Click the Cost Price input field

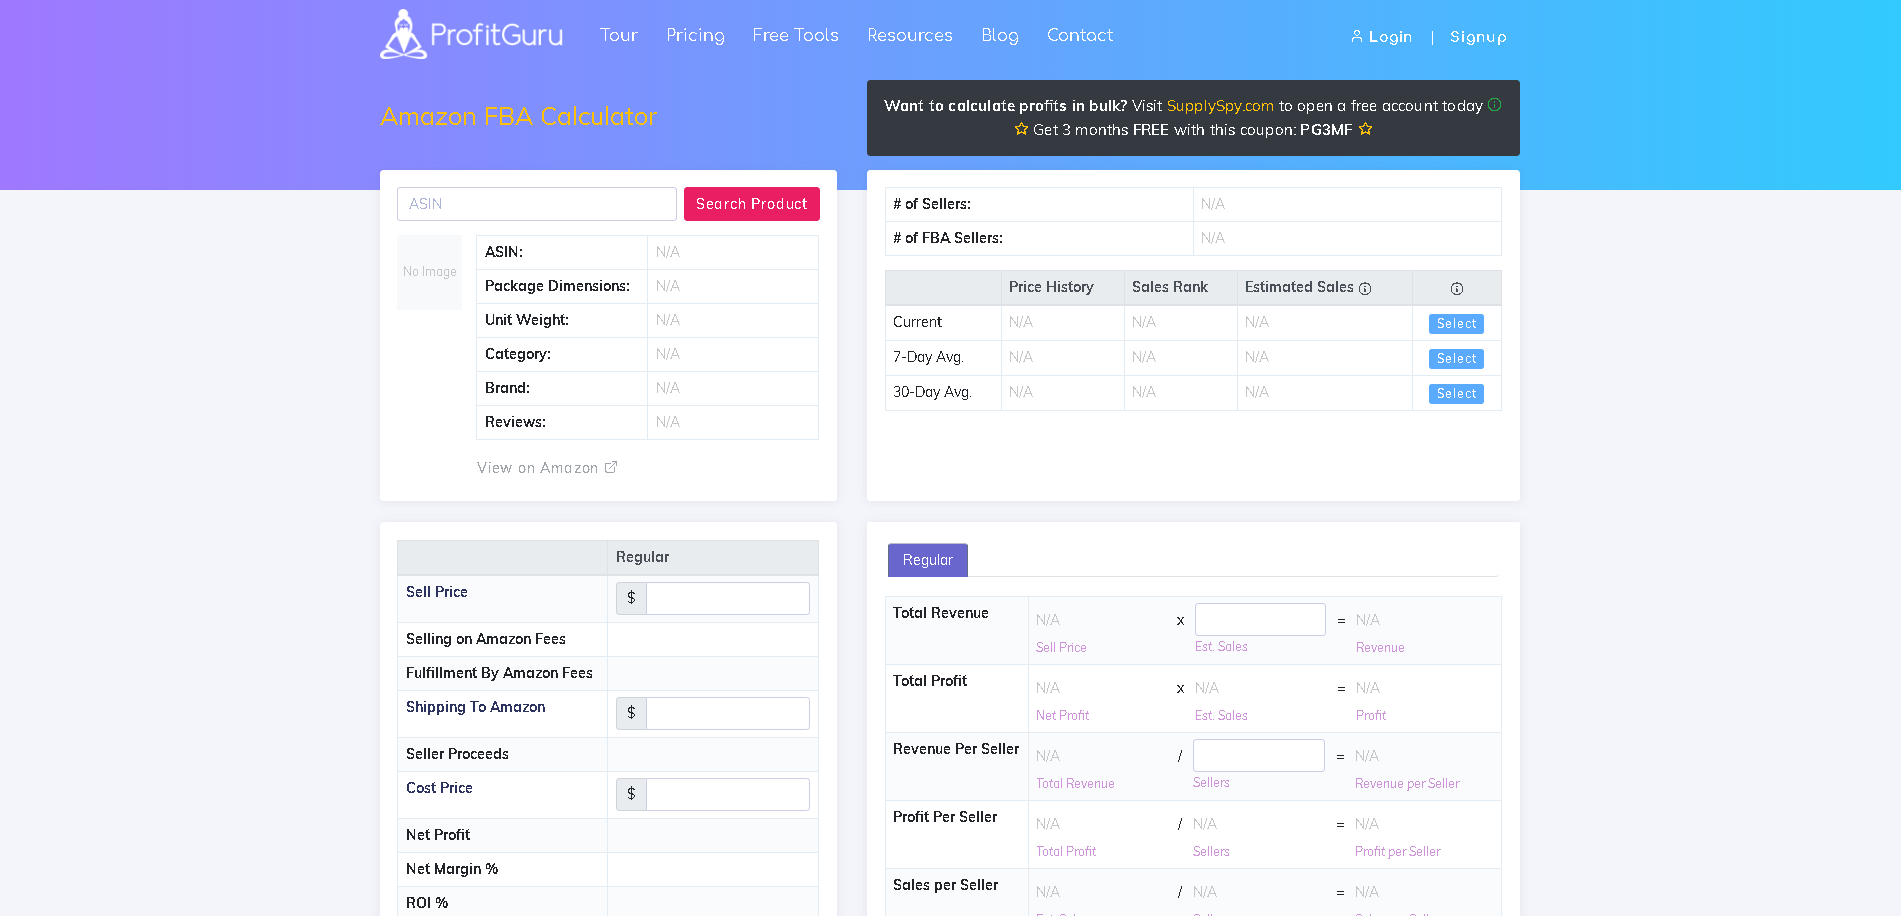point(728,794)
